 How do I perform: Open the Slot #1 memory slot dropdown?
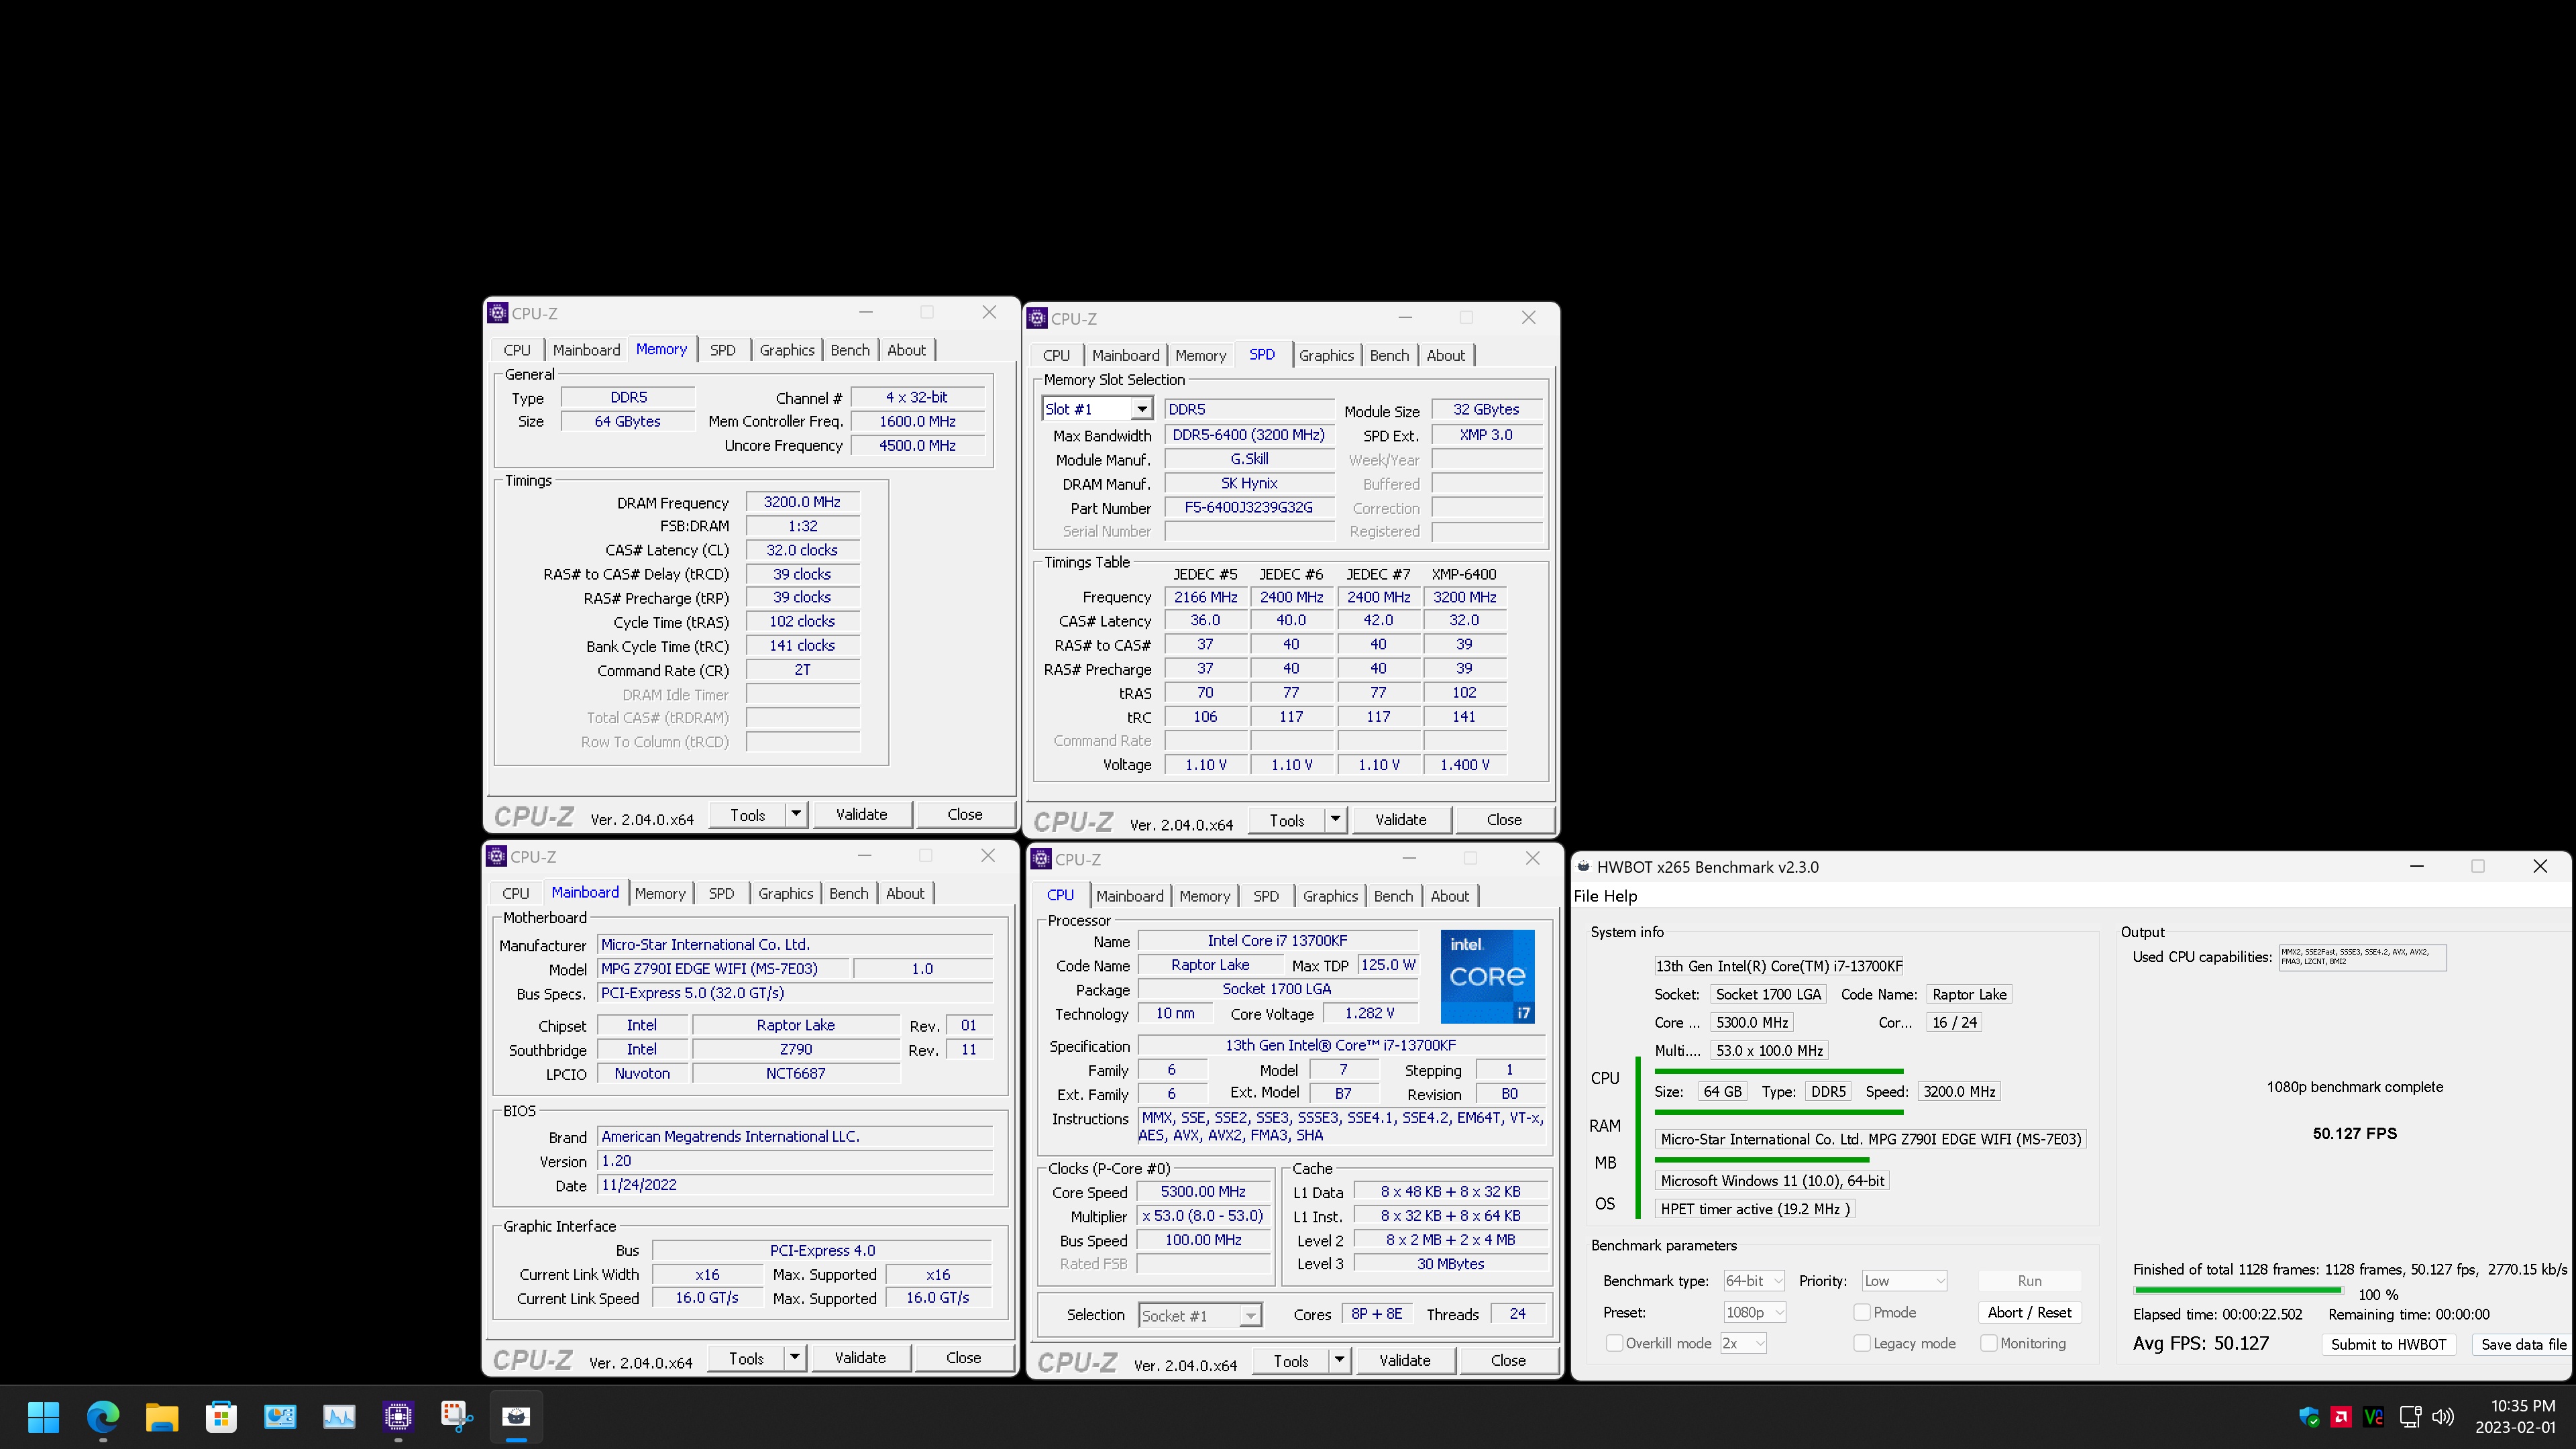(x=1141, y=409)
